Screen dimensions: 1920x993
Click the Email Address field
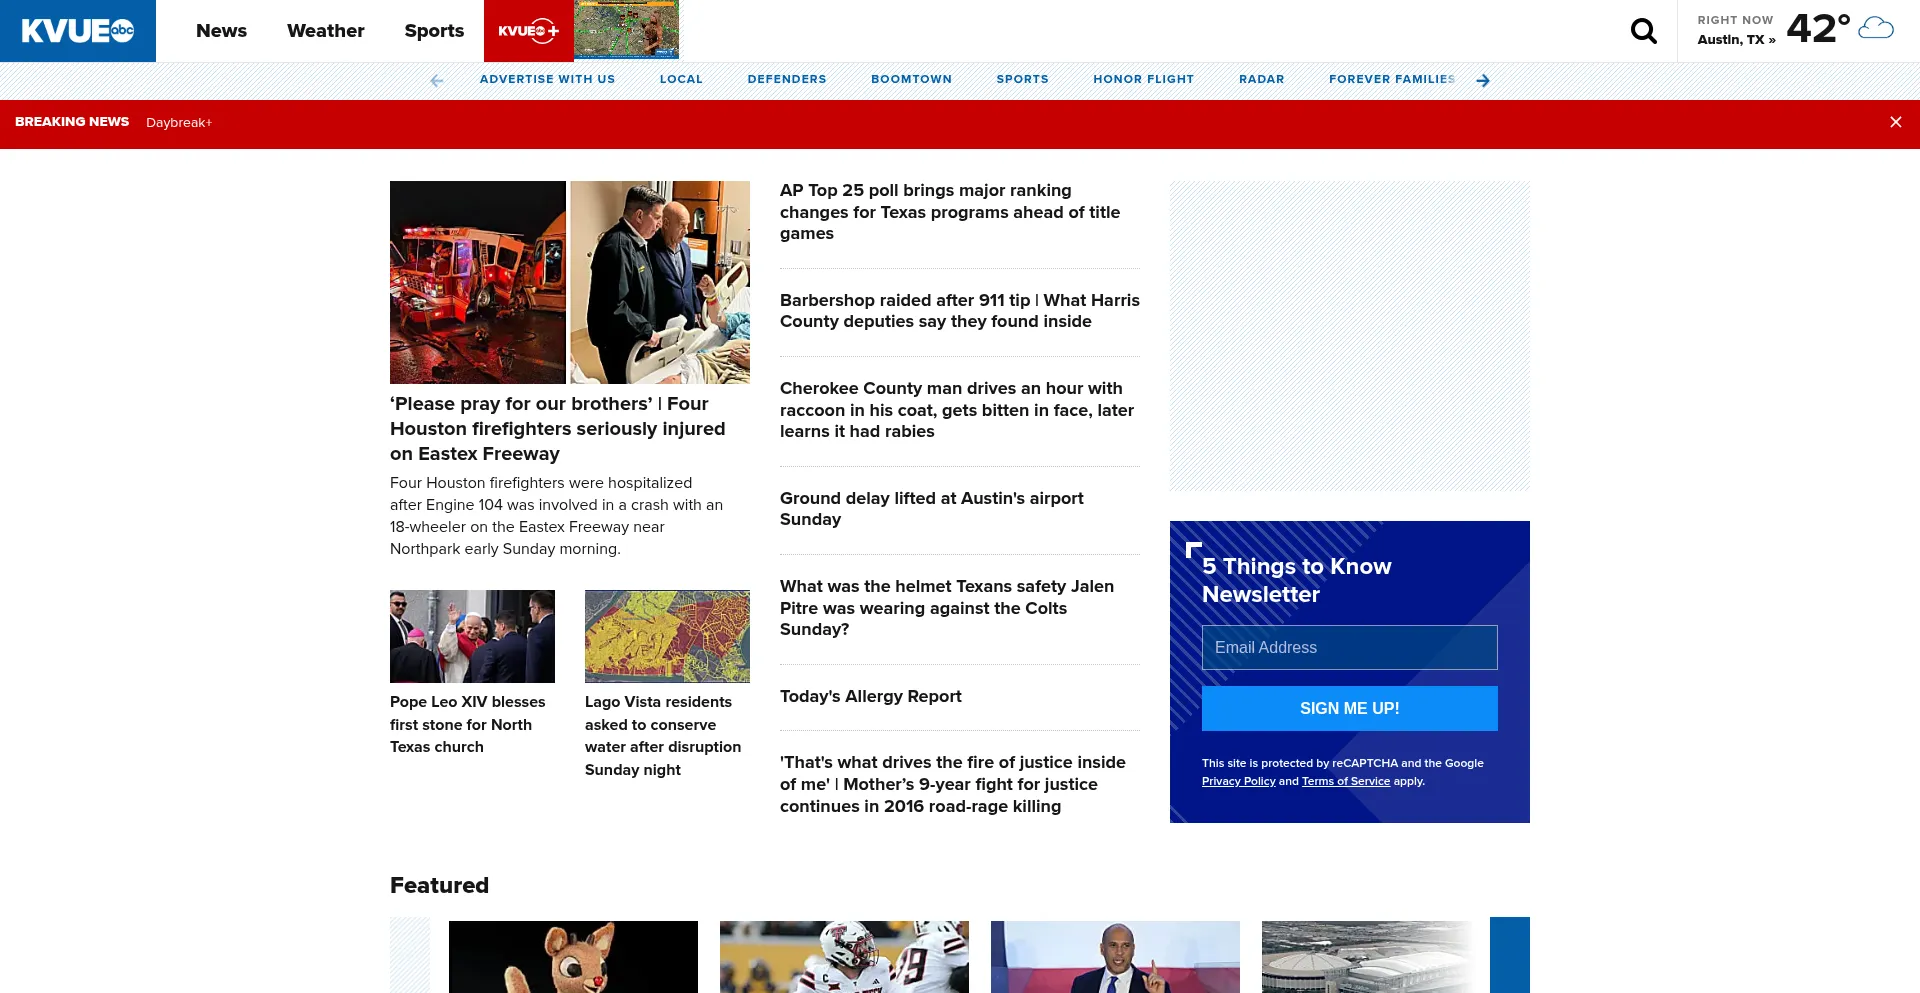click(1349, 647)
